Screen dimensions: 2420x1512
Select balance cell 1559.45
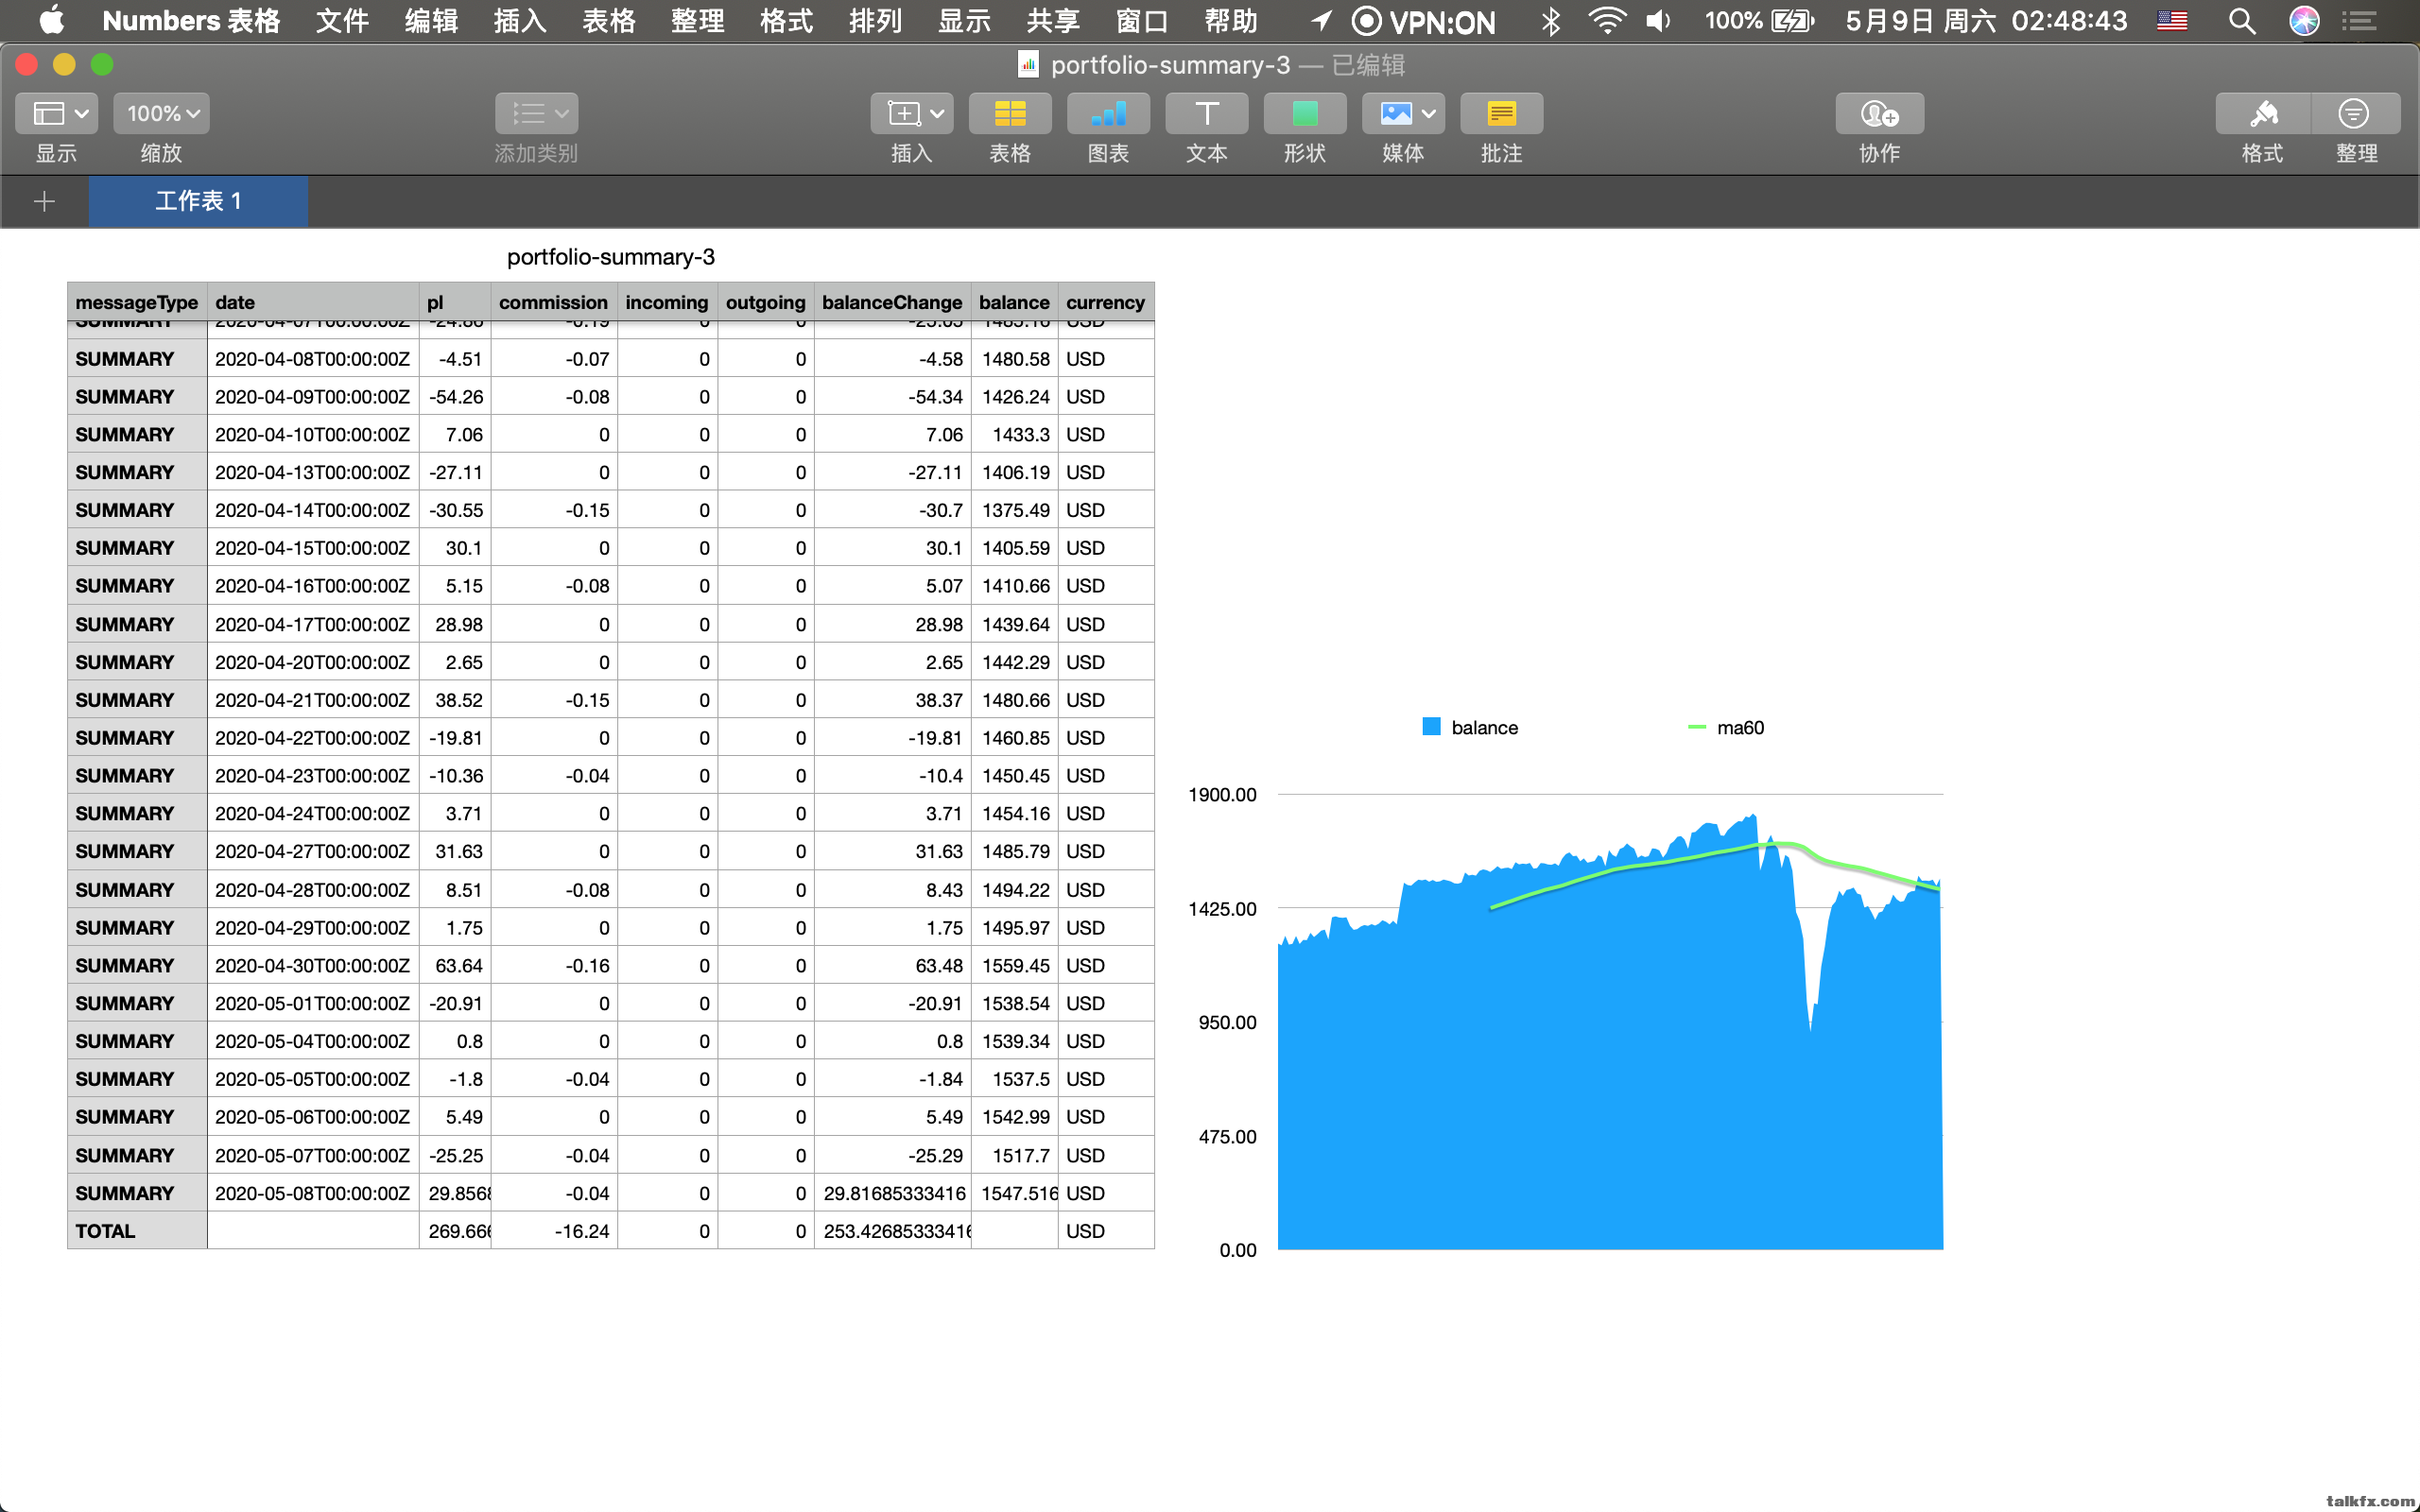click(1014, 966)
